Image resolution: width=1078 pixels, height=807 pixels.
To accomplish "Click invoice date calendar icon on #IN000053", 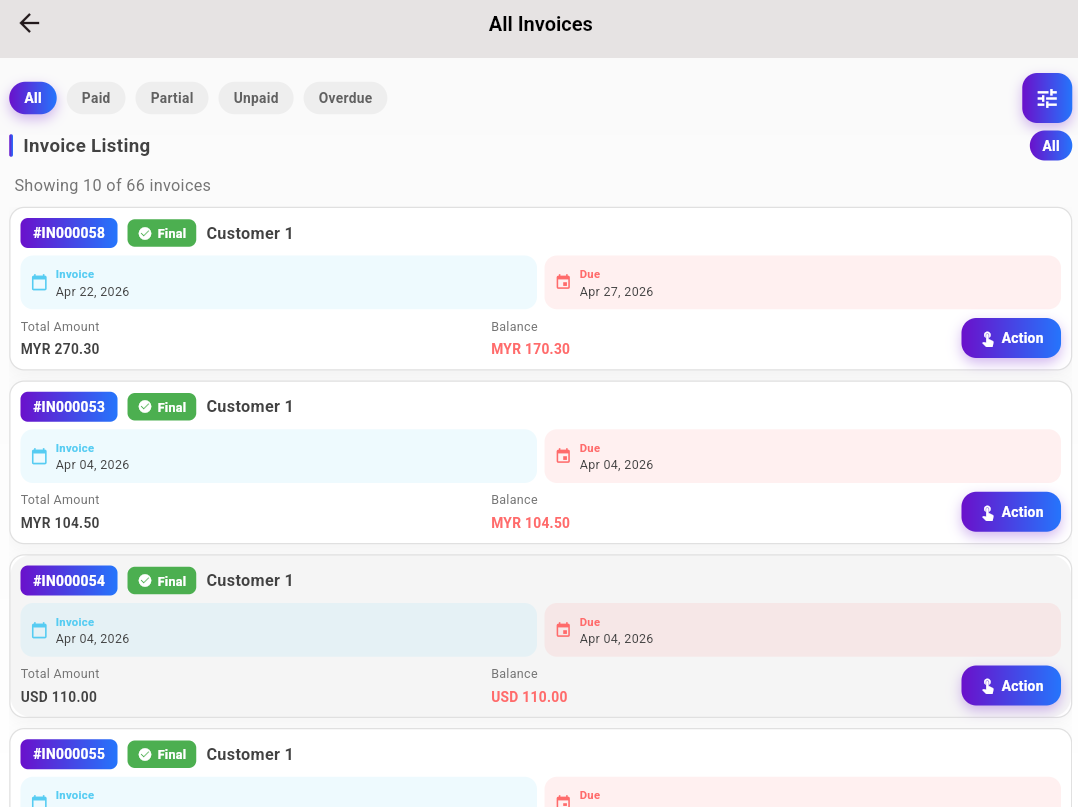I will click(x=39, y=456).
